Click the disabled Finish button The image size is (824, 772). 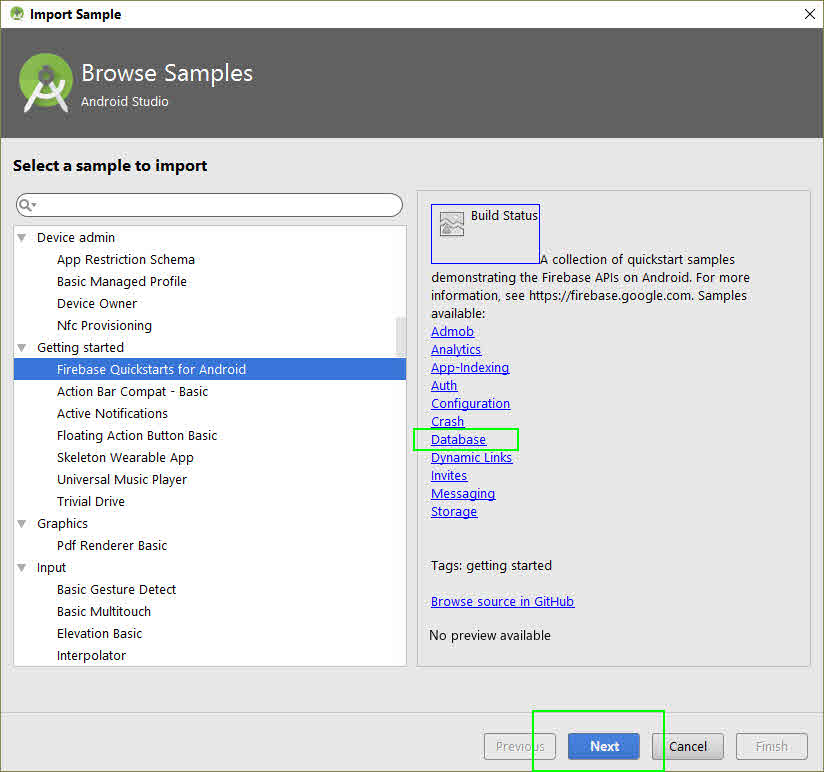771,746
